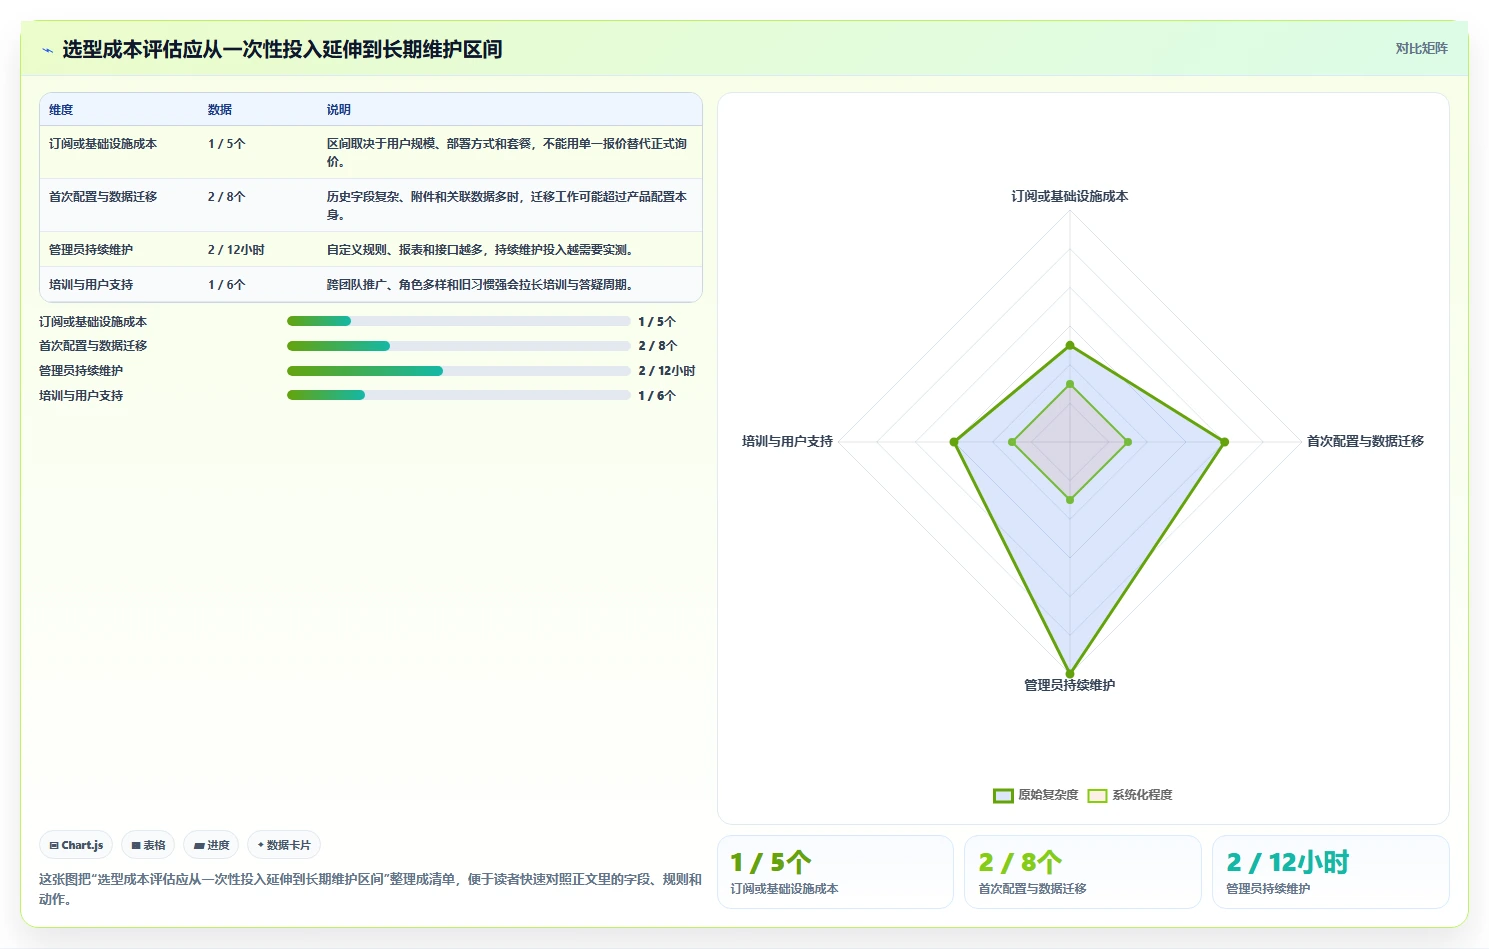Click progress value 2 / 12小时
The width and height of the screenshot is (1489, 949).
click(667, 371)
